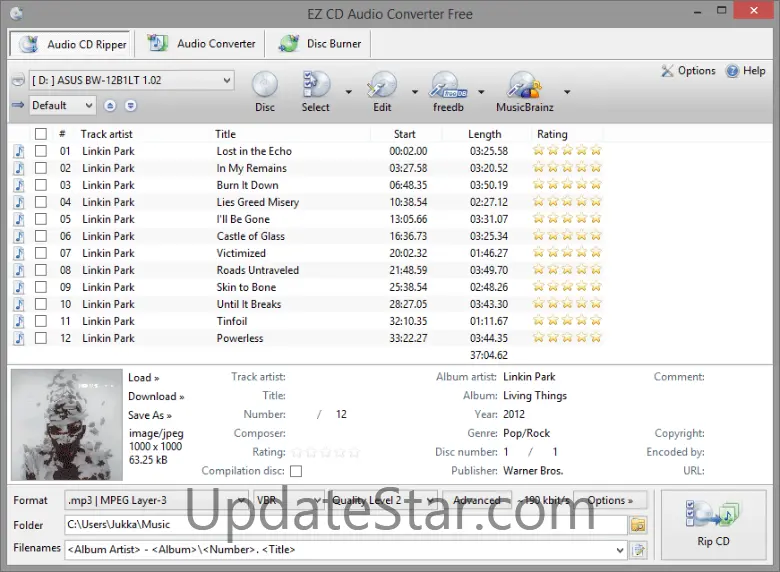Screen dimensions: 780x572
Task: Click Download » for cover art
Action: point(156,396)
